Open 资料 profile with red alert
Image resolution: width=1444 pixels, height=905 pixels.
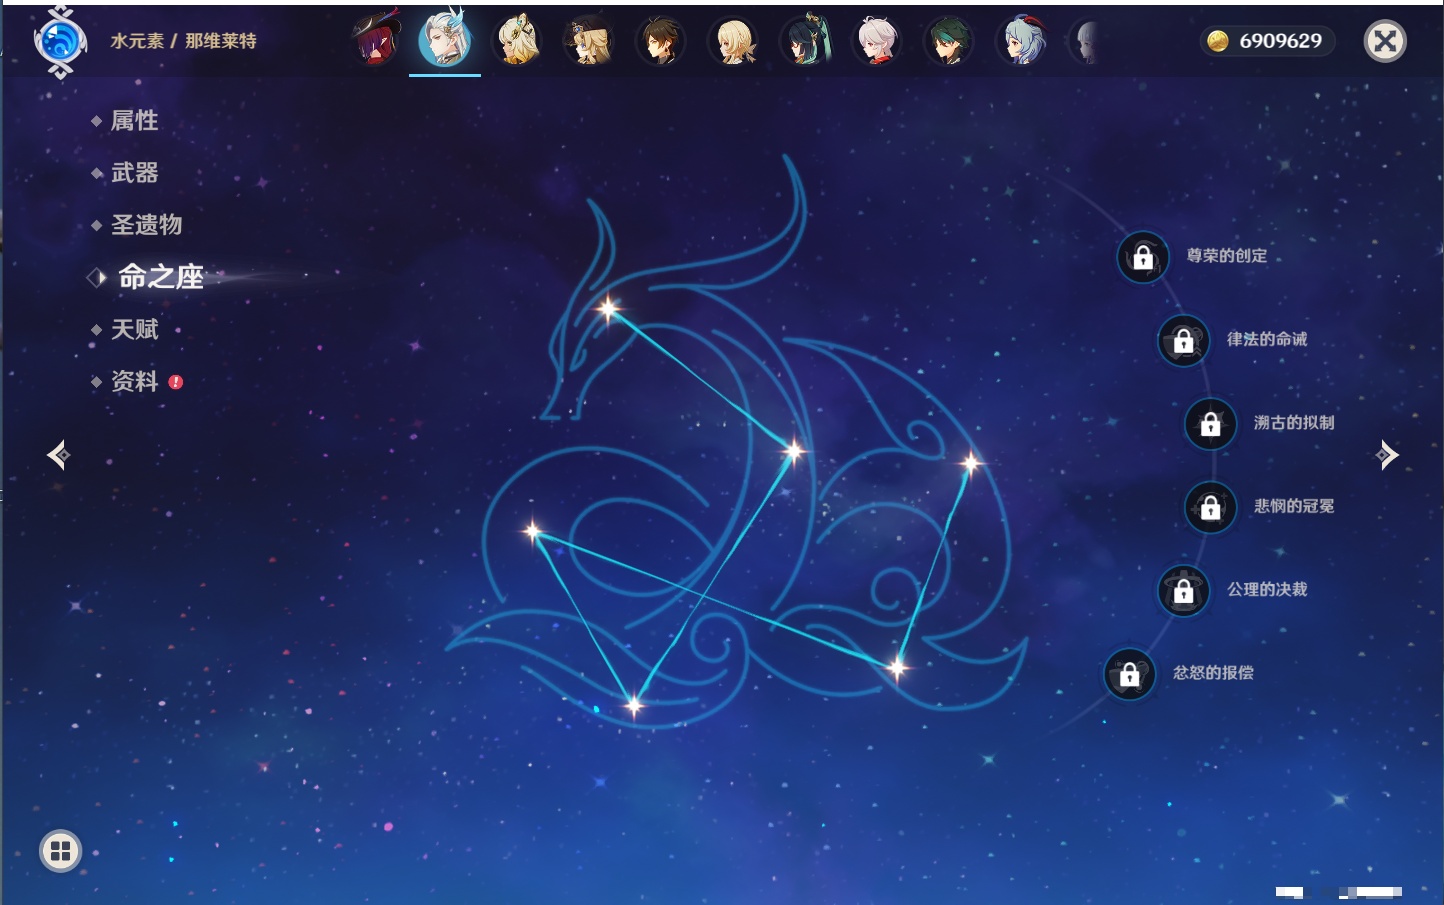click(134, 381)
